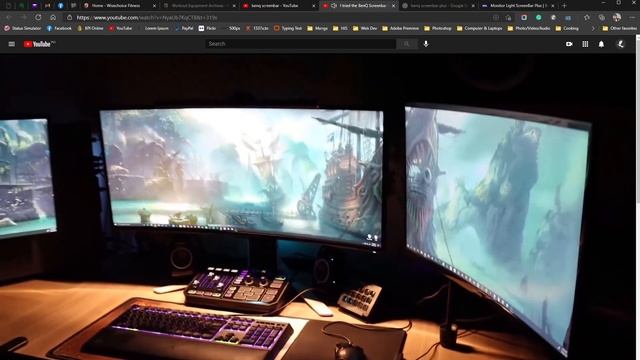Click the browser home icon

click(x=53, y=18)
